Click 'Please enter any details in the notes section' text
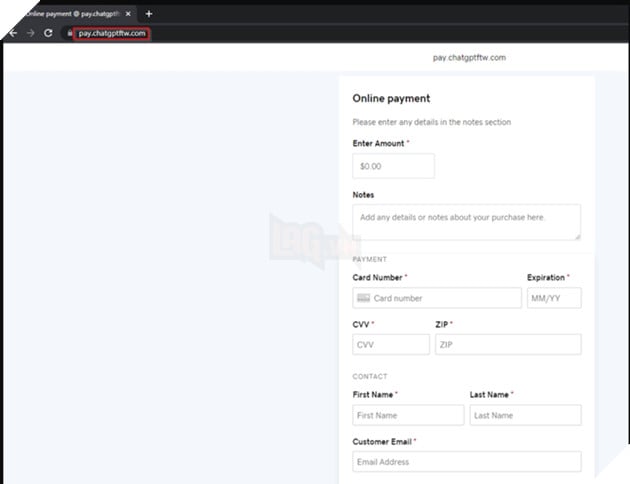 (x=432, y=122)
